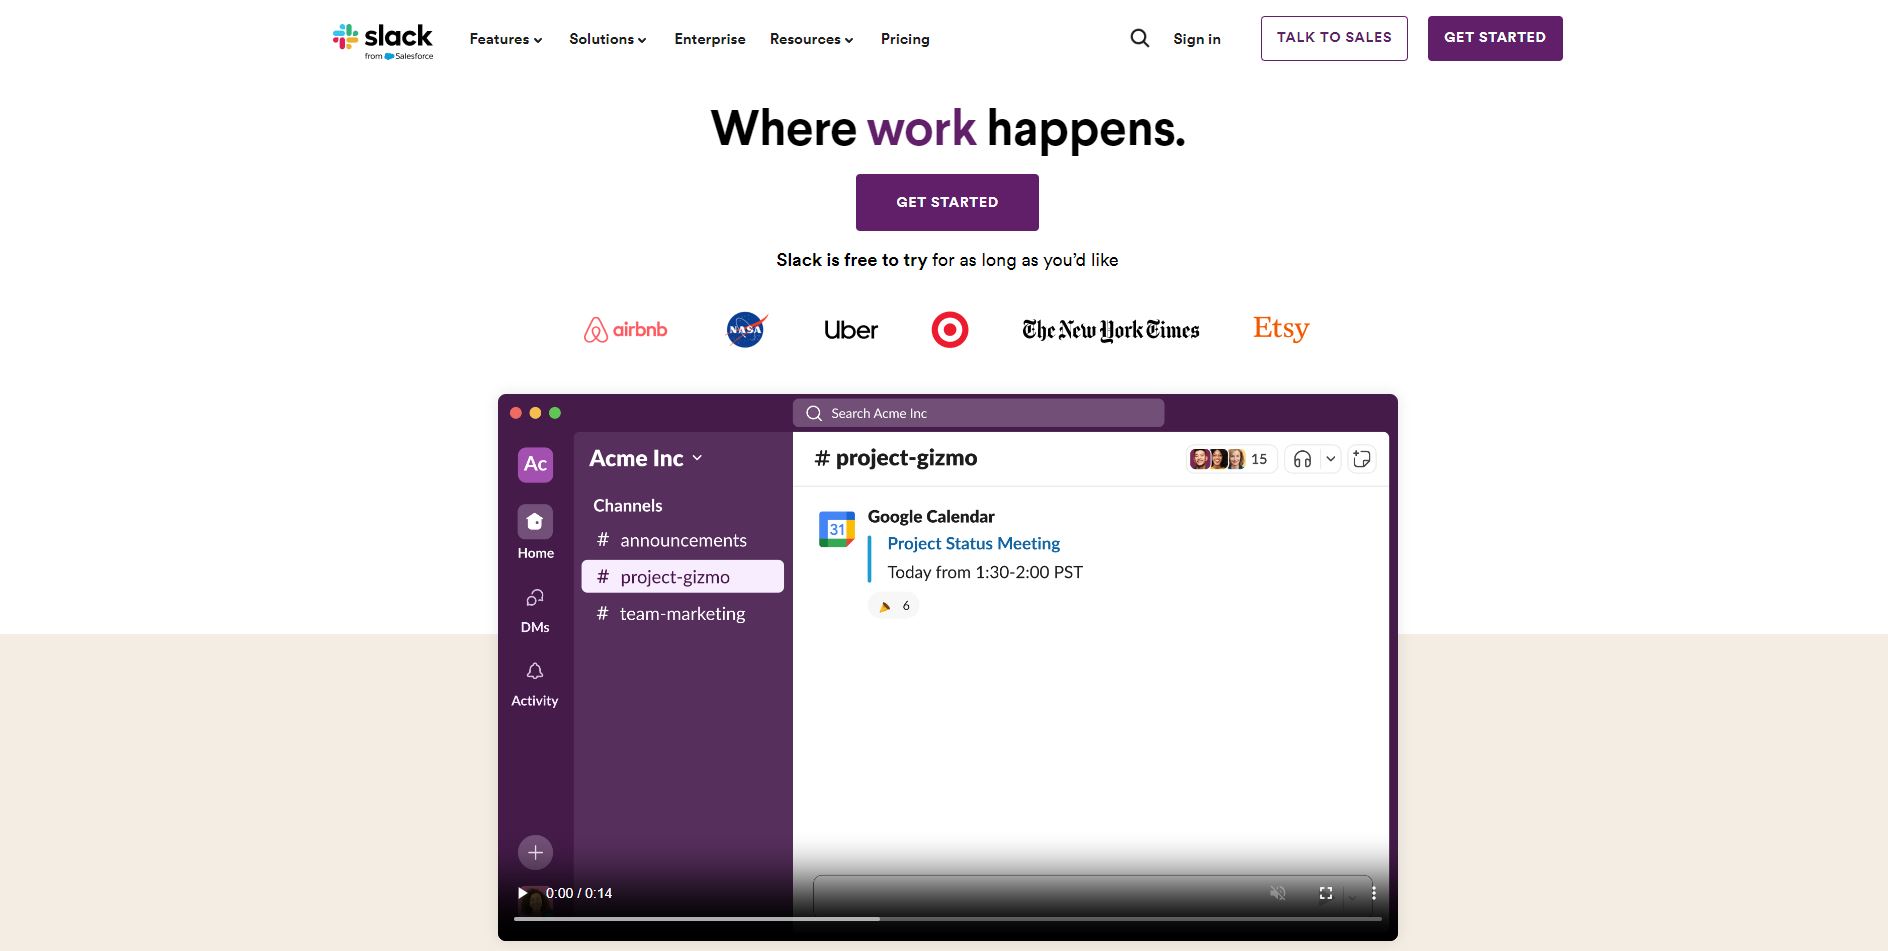1888x951 pixels.
Task: Click the plus icon at sidebar bottom
Action: pyautogui.click(x=535, y=852)
